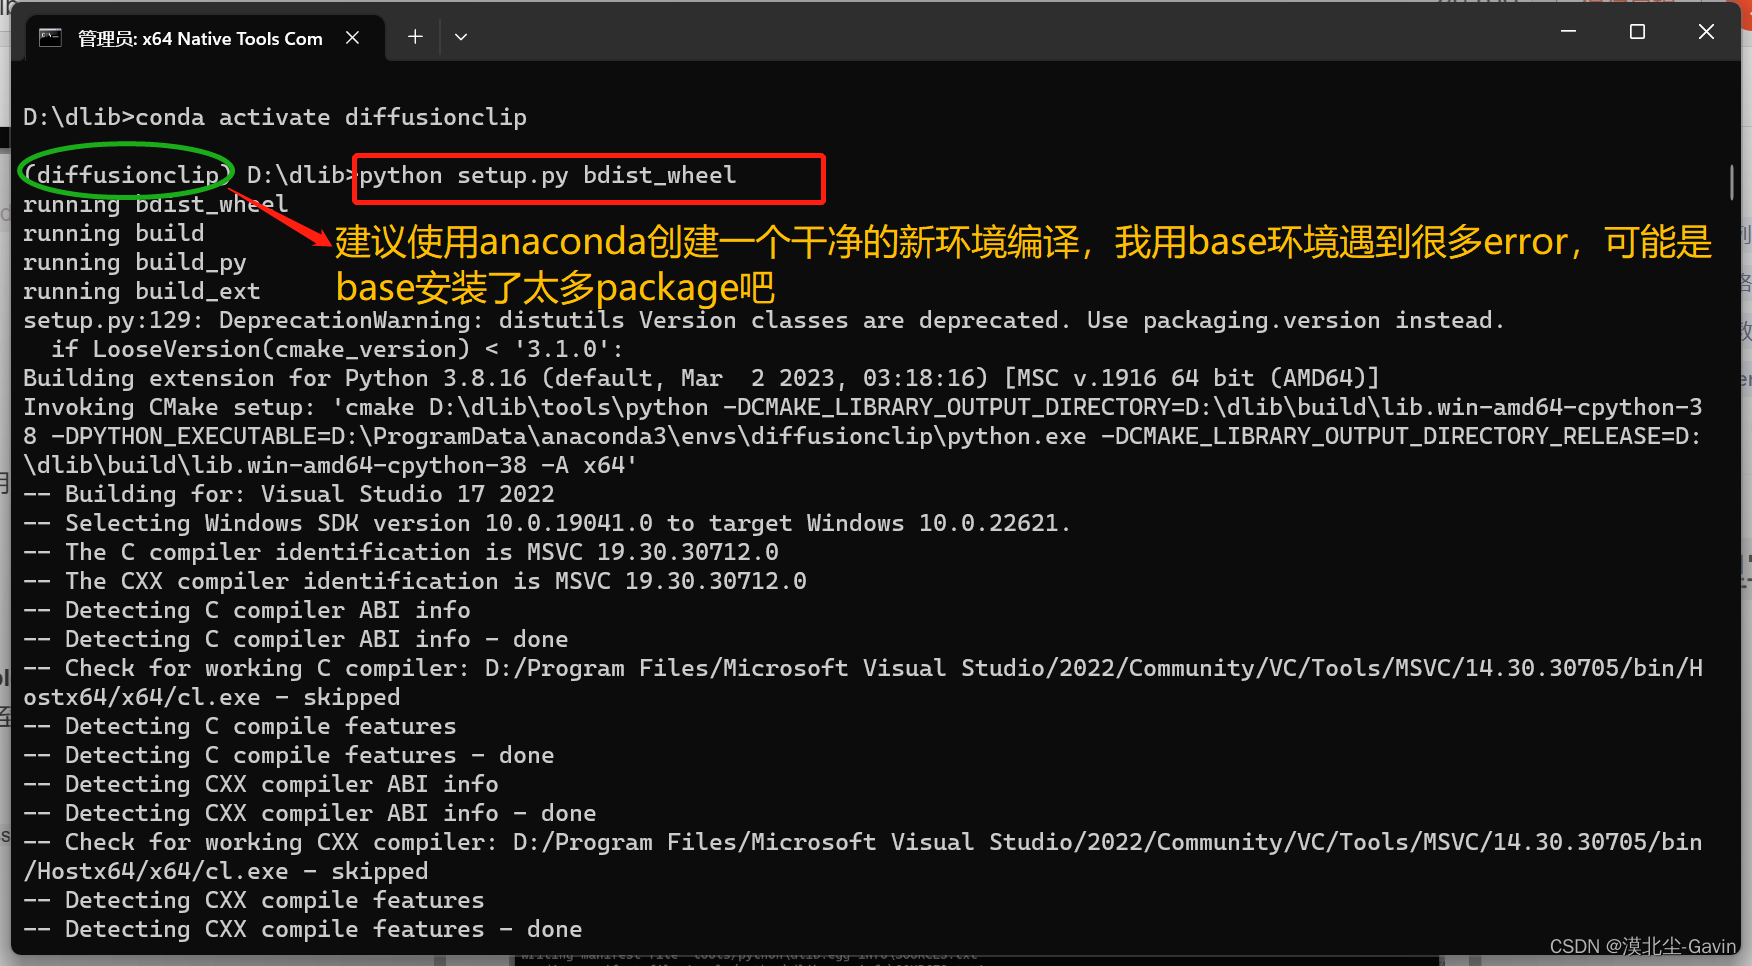Click 'Detecting CXX compile features - done'
Viewport: 1752px width, 966px height.
click(303, 929)
